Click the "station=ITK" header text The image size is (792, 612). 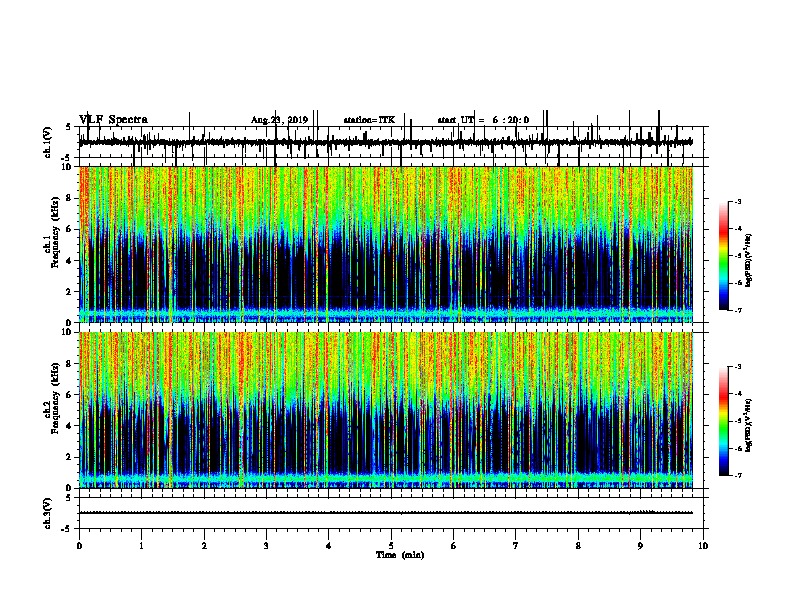369,120
